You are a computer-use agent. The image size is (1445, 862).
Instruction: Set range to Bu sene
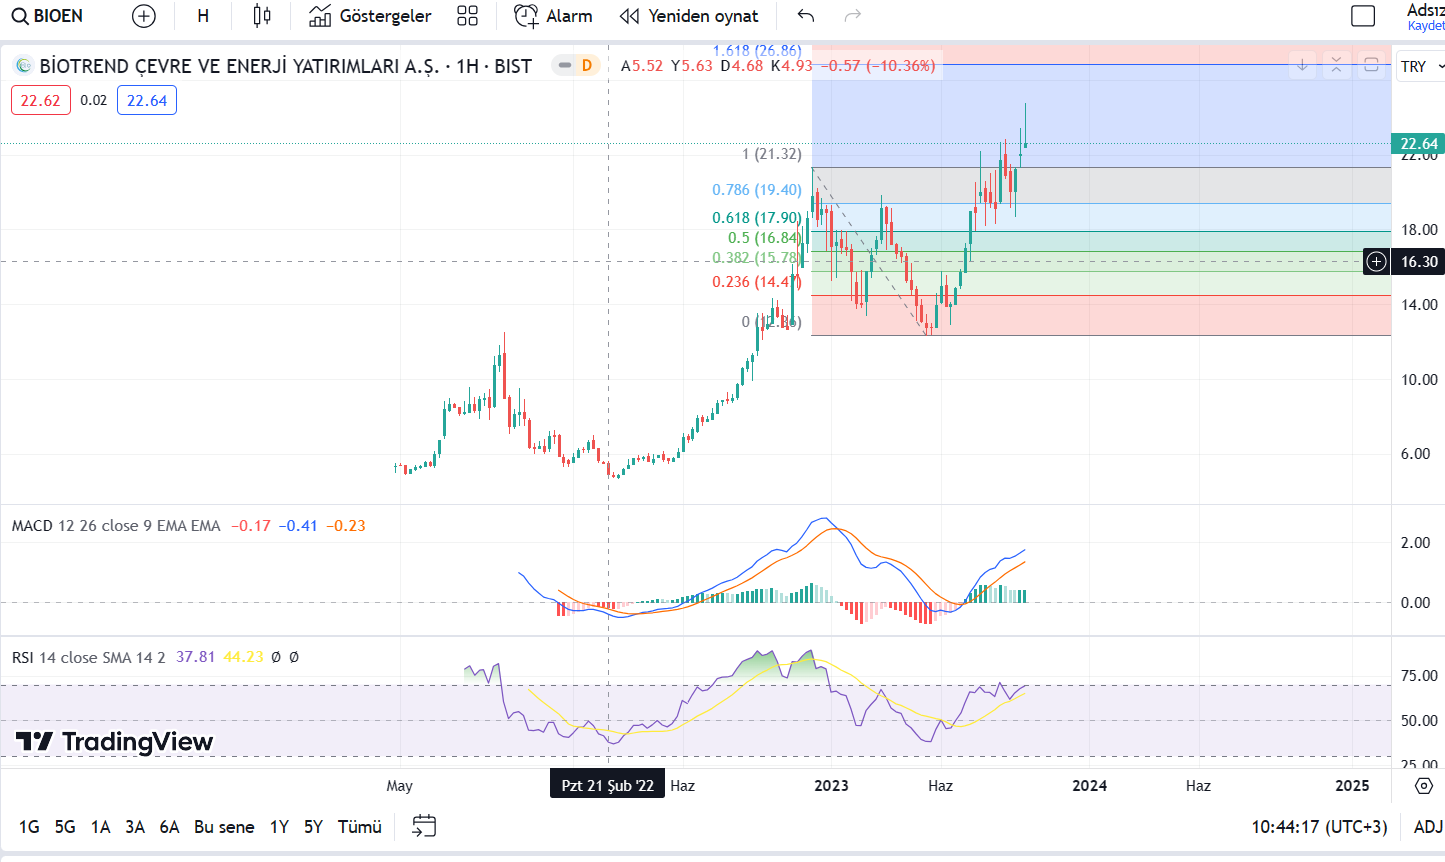(224, 827)
